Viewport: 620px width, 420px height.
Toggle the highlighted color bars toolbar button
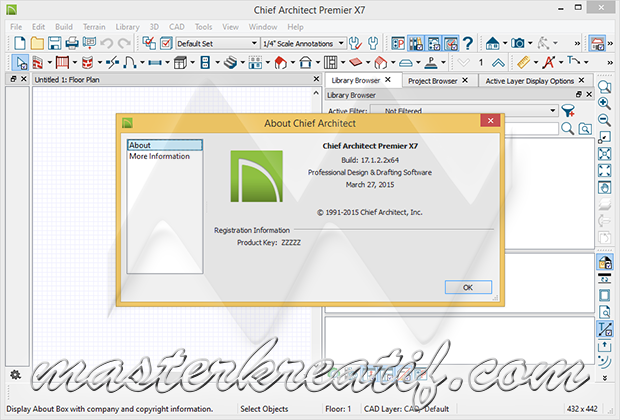(x=416, y=43)
